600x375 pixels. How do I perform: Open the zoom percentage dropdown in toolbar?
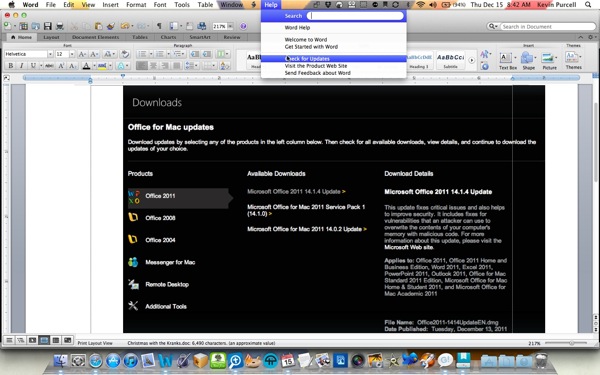pos(230,26)
